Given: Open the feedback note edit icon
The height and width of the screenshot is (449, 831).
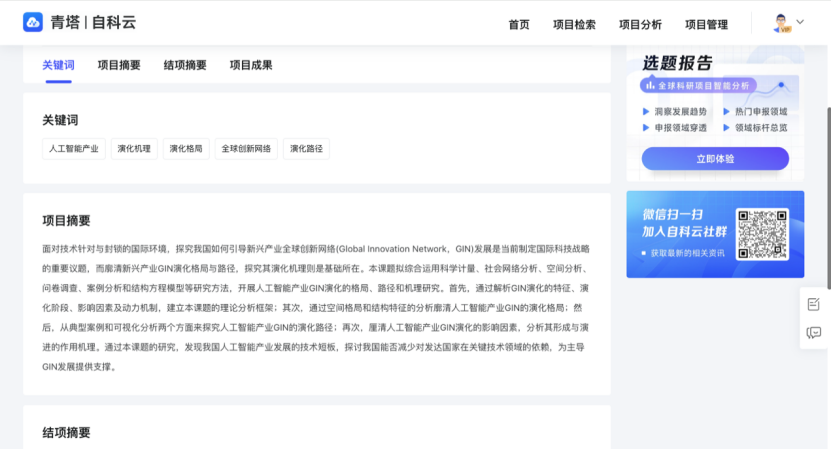Looking at the screenshot, I should (814, 304).
